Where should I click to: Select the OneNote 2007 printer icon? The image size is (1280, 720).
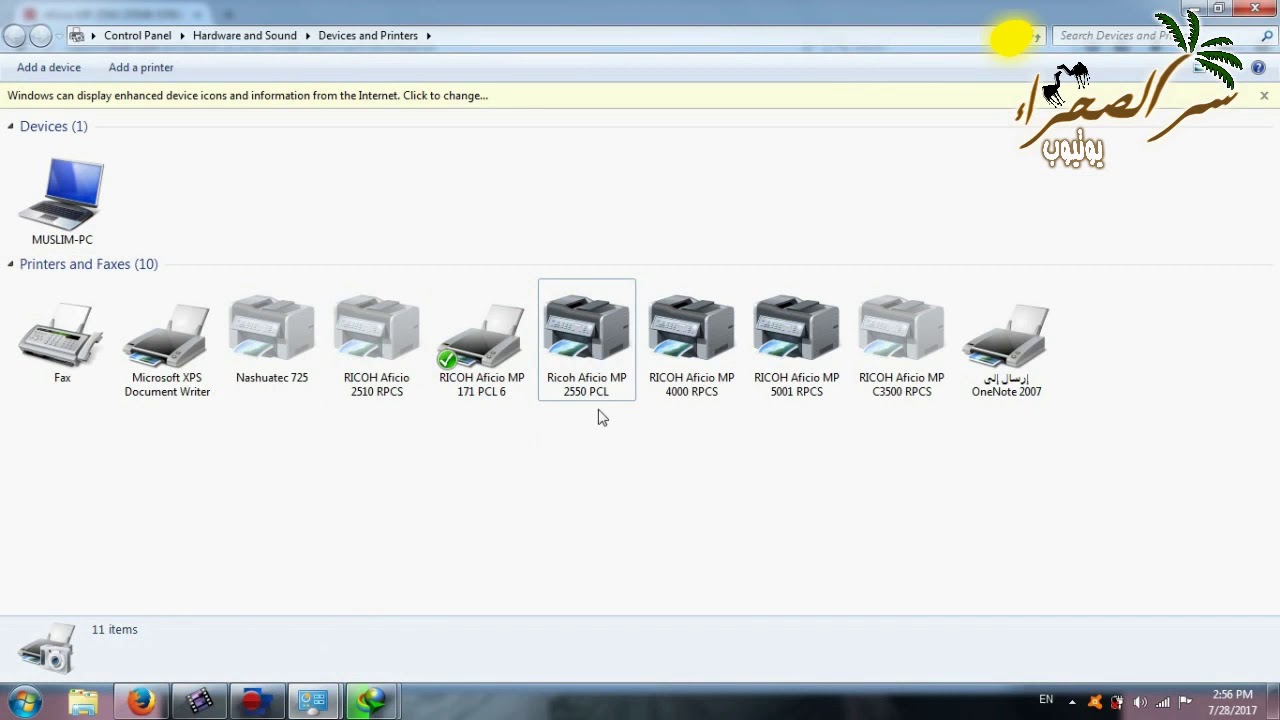(1006, 338)
